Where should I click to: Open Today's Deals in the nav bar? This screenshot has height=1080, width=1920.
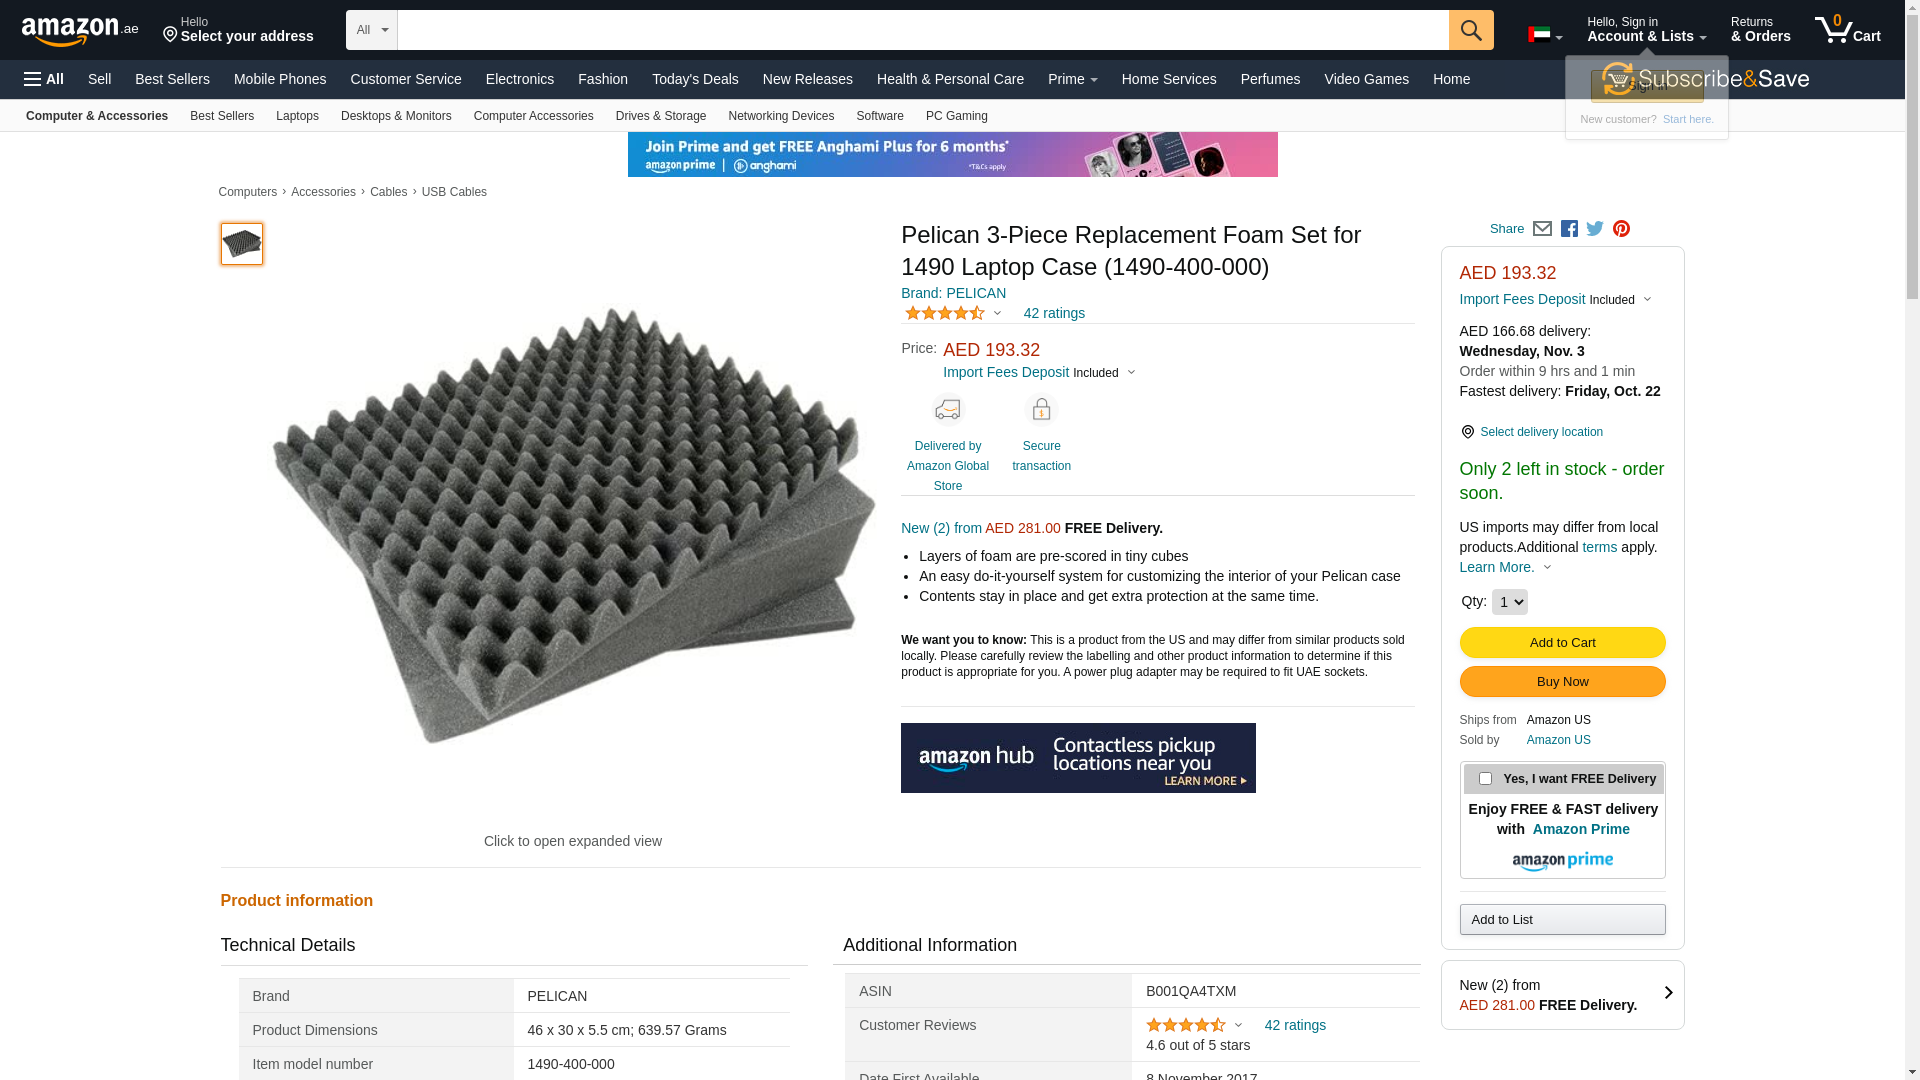point(695,79)
